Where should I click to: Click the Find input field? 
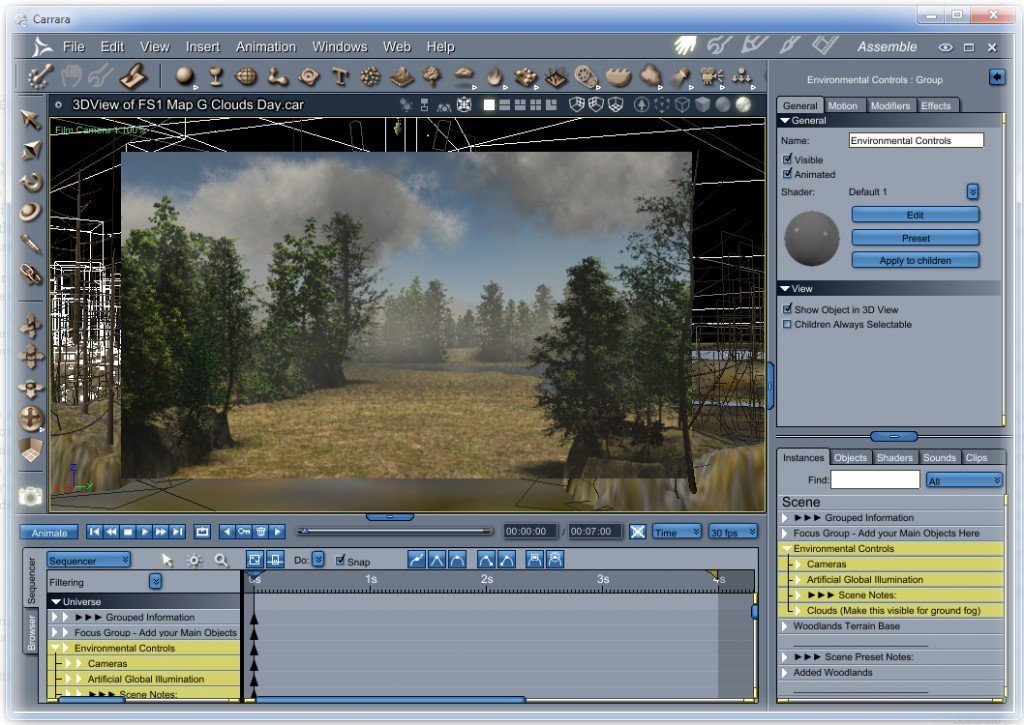pyautogui.click(x=875, y=480)
